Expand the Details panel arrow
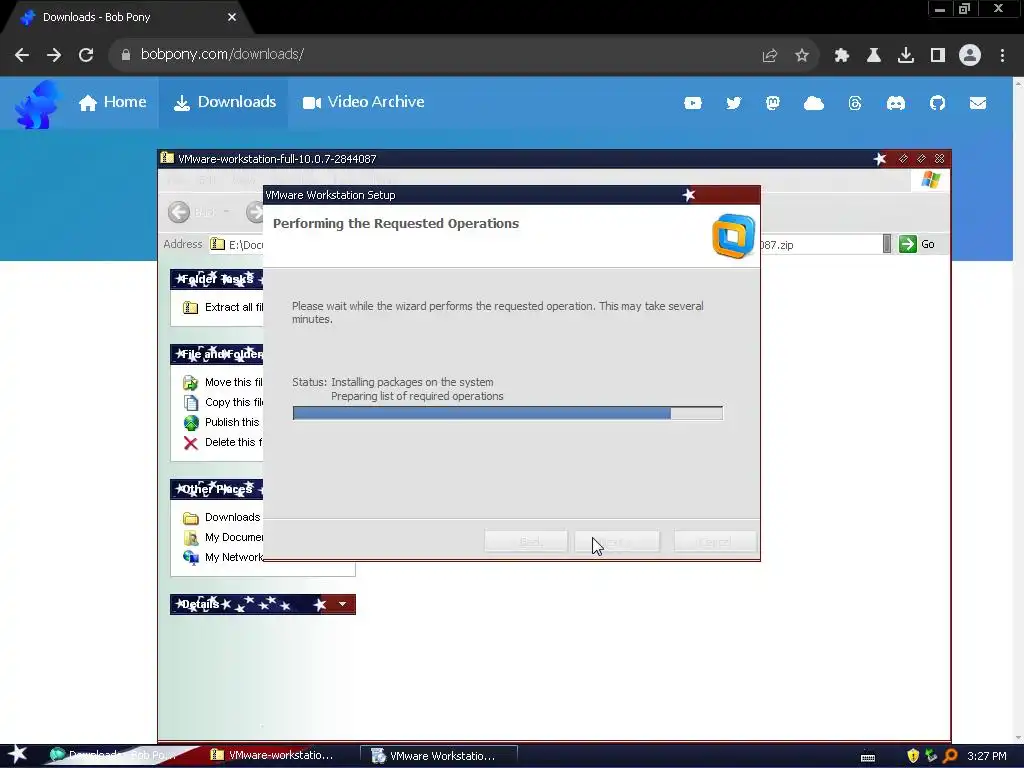This screenshot has height=768, width=1024. [342, 604]
